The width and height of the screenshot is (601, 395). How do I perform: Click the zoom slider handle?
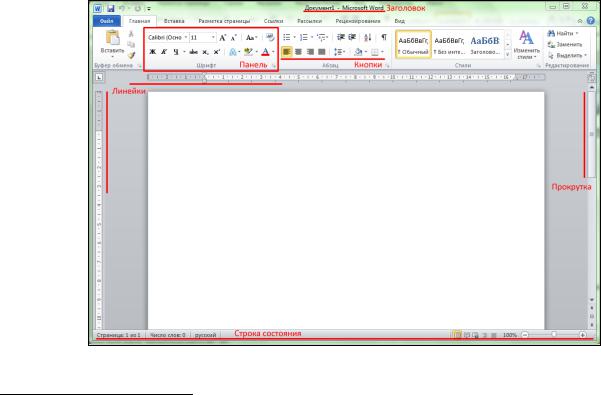tap(553, 334)
